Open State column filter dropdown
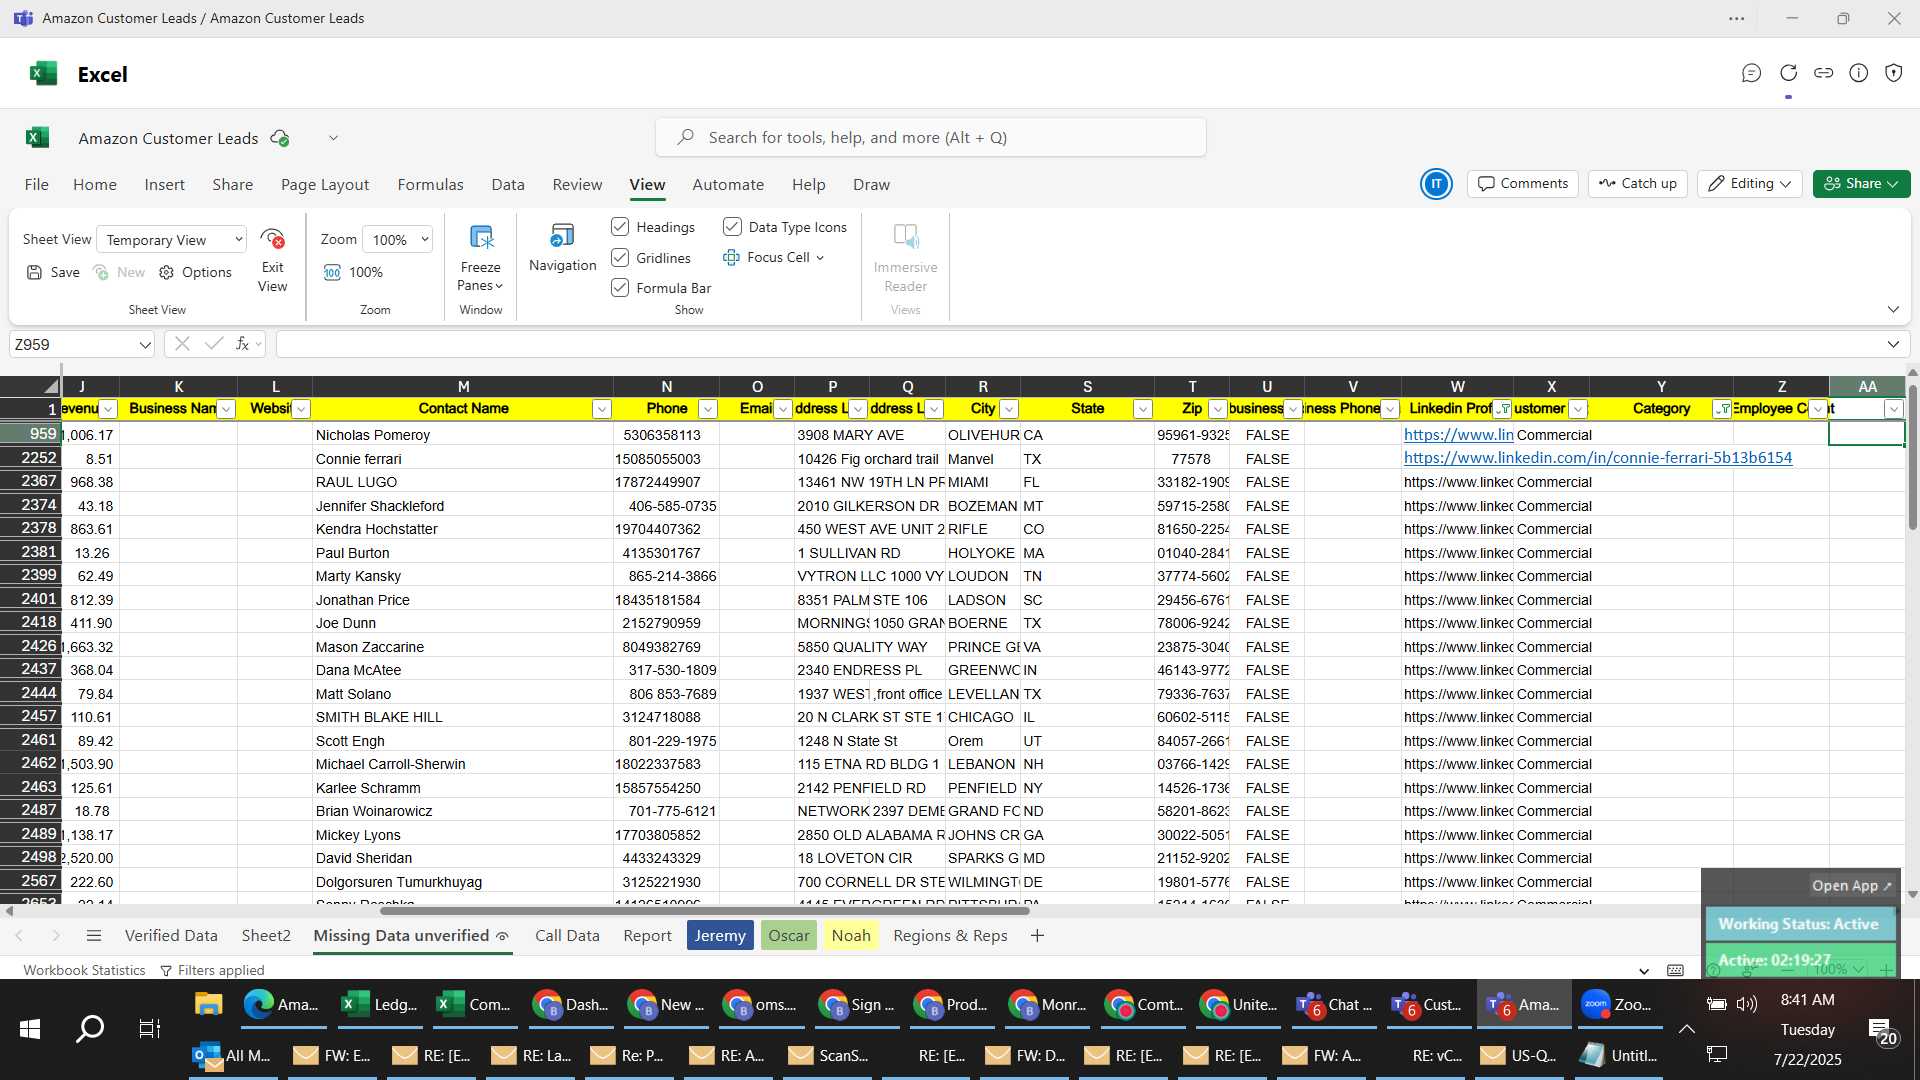 (1142, 409)
